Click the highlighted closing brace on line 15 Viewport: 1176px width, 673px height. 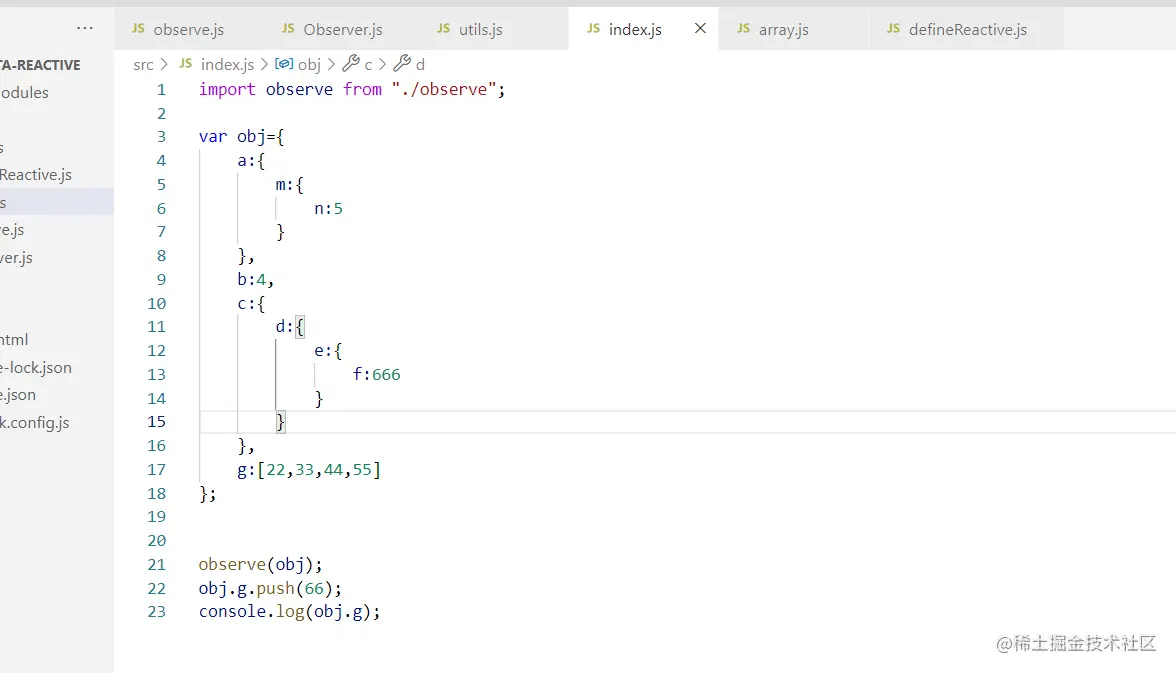[280, 422]
